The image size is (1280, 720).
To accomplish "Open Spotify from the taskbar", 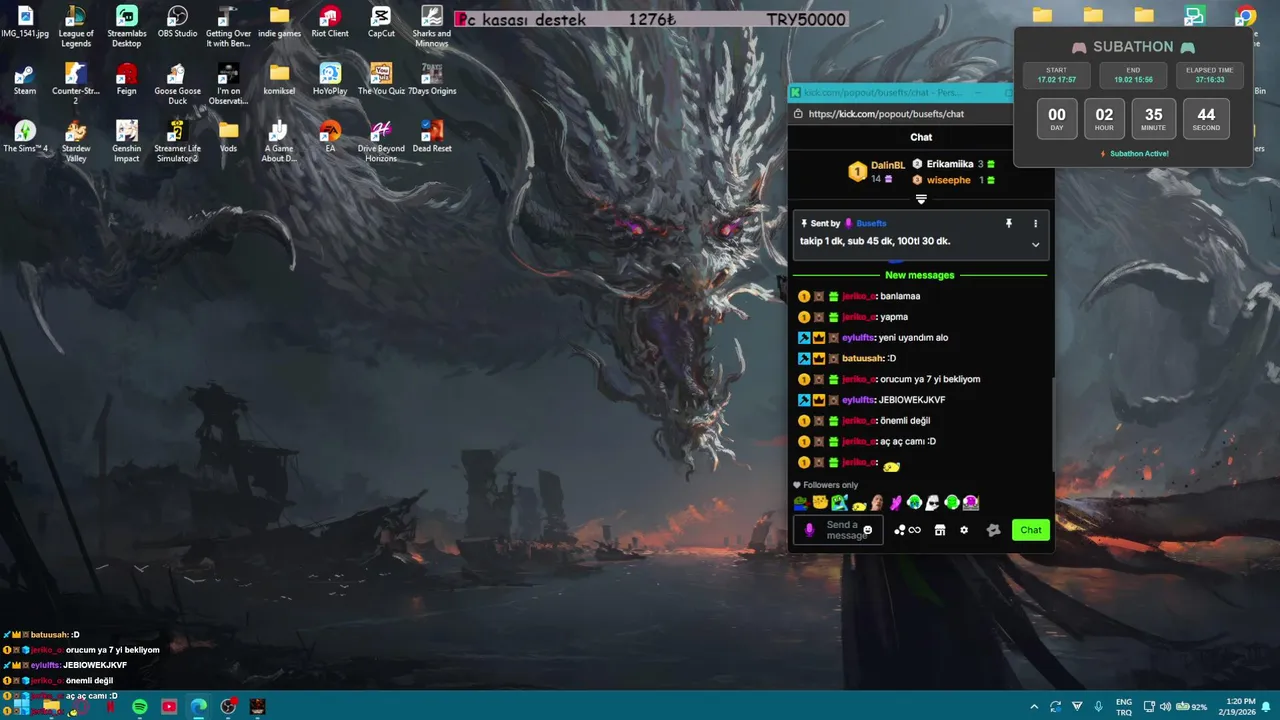I will [140, 707].
